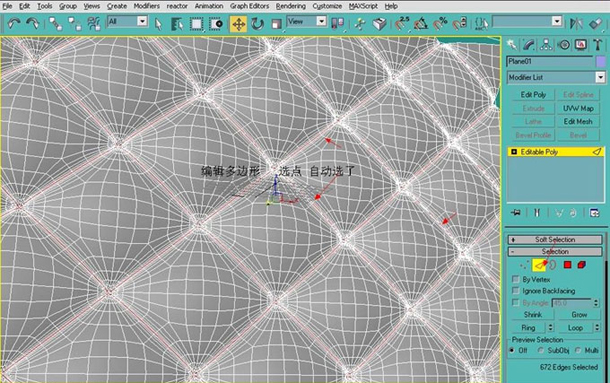Click the Ring spinner arrows

click(550, 328)
